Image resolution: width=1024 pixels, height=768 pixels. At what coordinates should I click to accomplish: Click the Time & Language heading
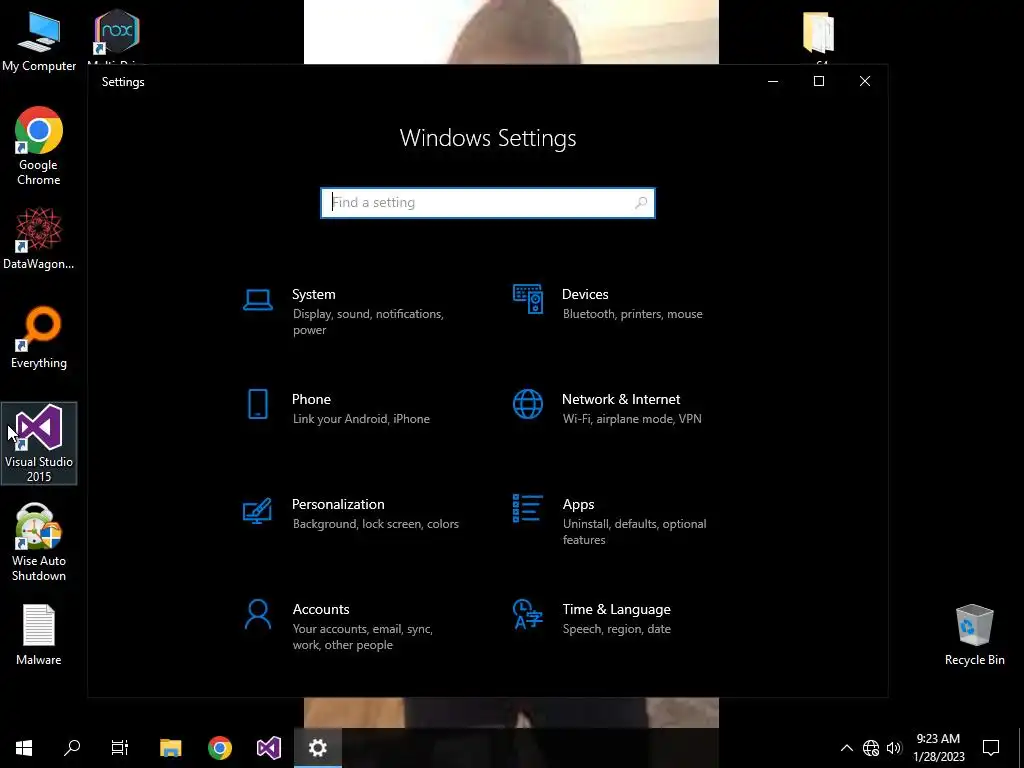point(616,609)
